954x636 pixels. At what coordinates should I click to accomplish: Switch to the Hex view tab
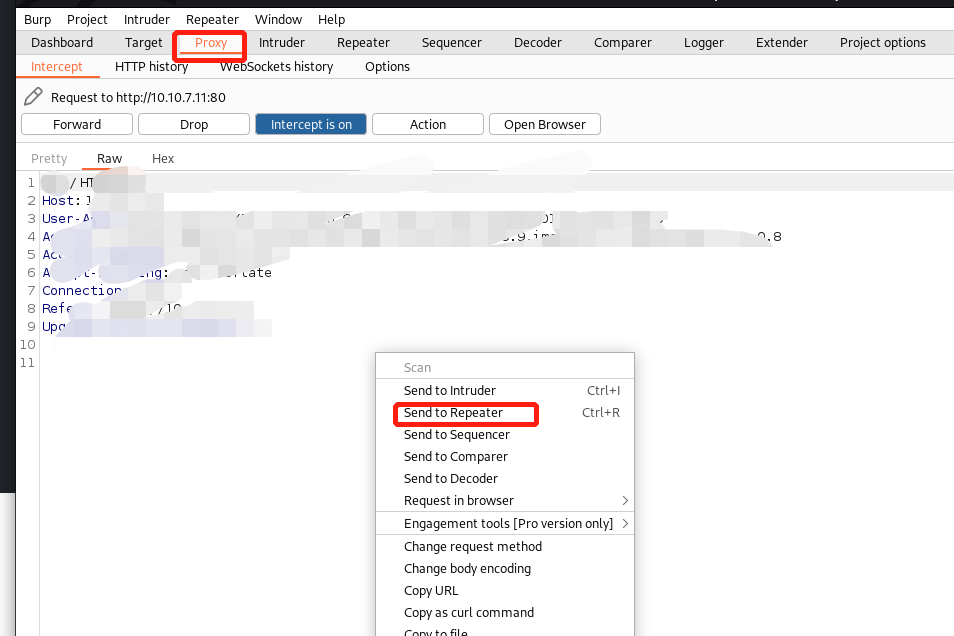click(163, 159)
